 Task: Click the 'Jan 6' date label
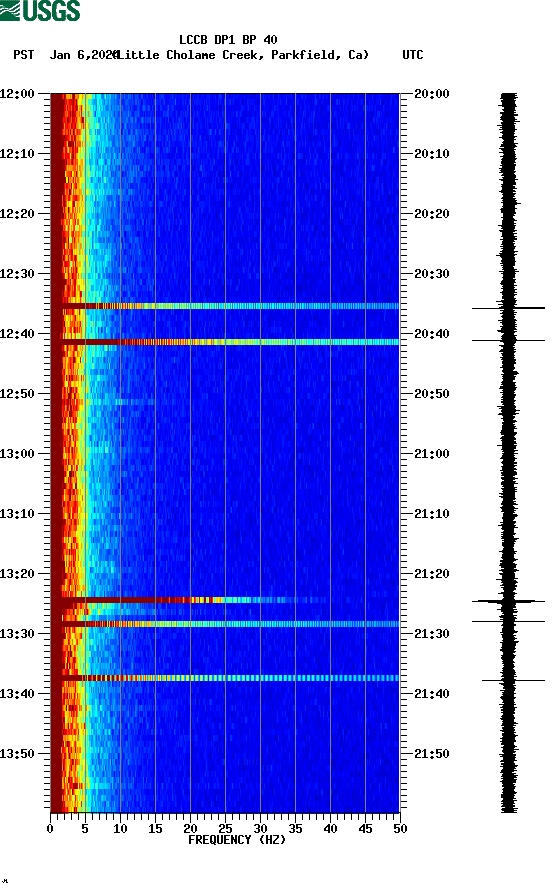[x=67, y=55]
